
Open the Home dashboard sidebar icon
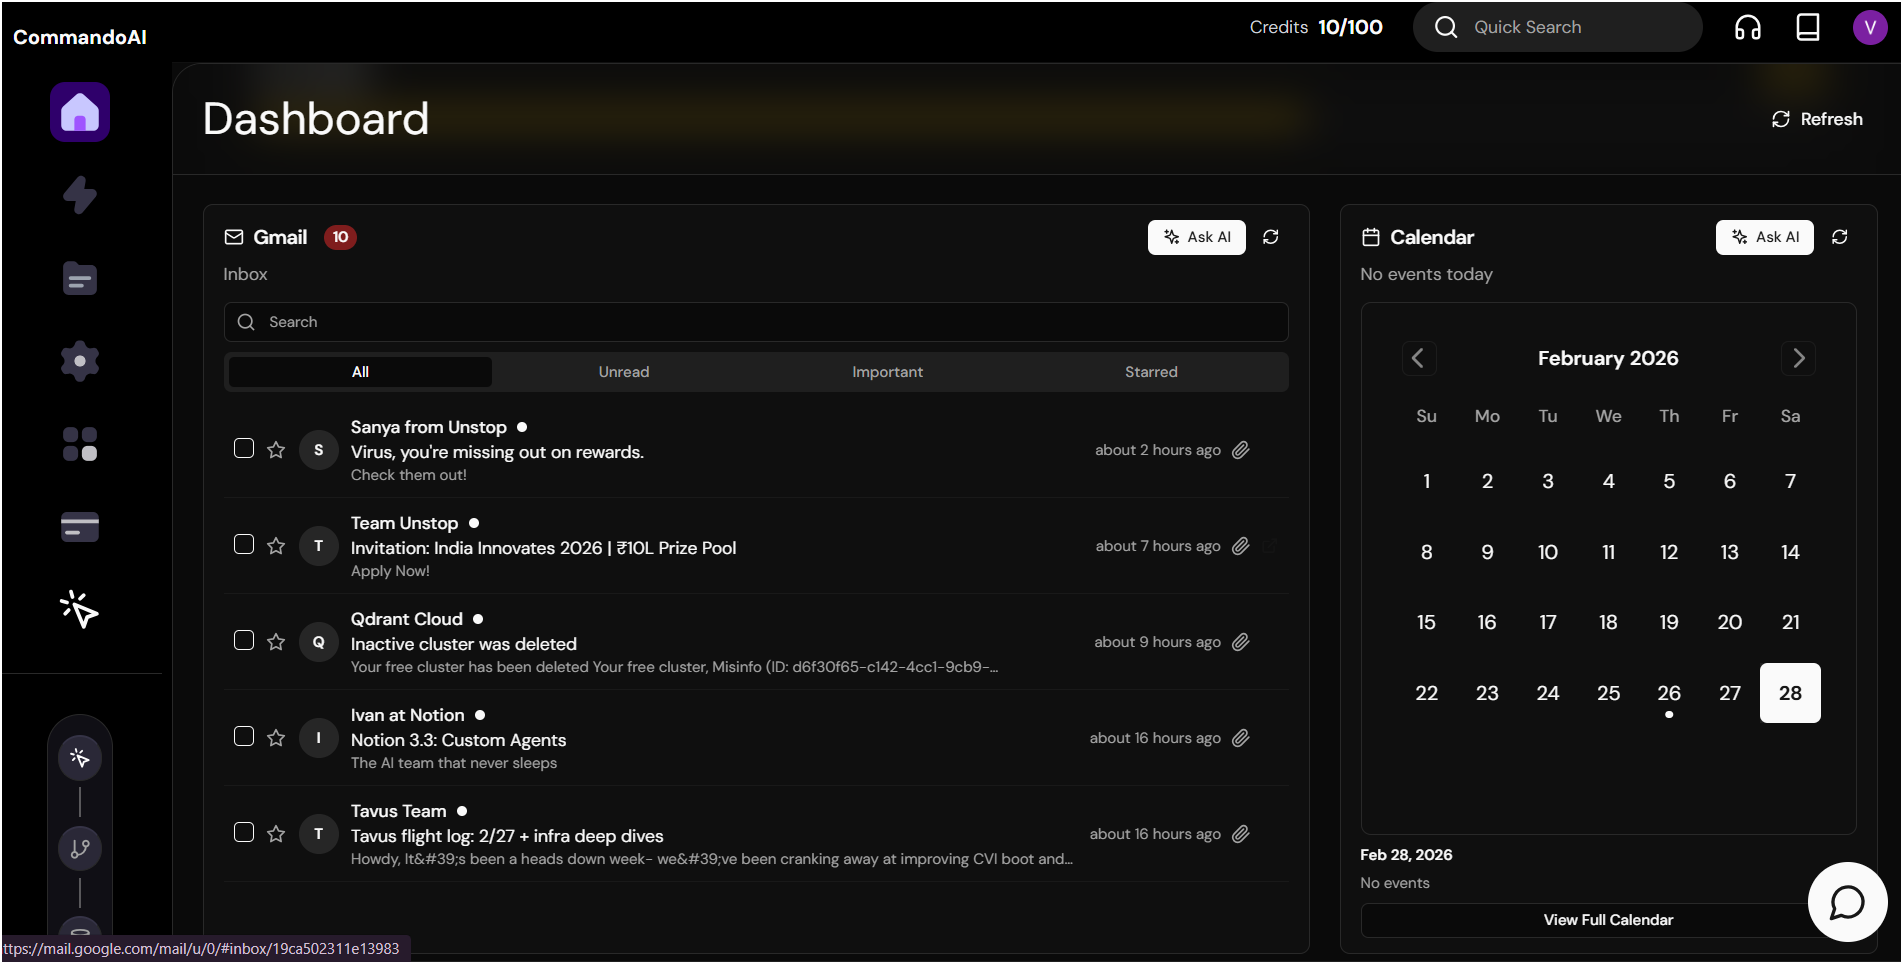[80, 112]
